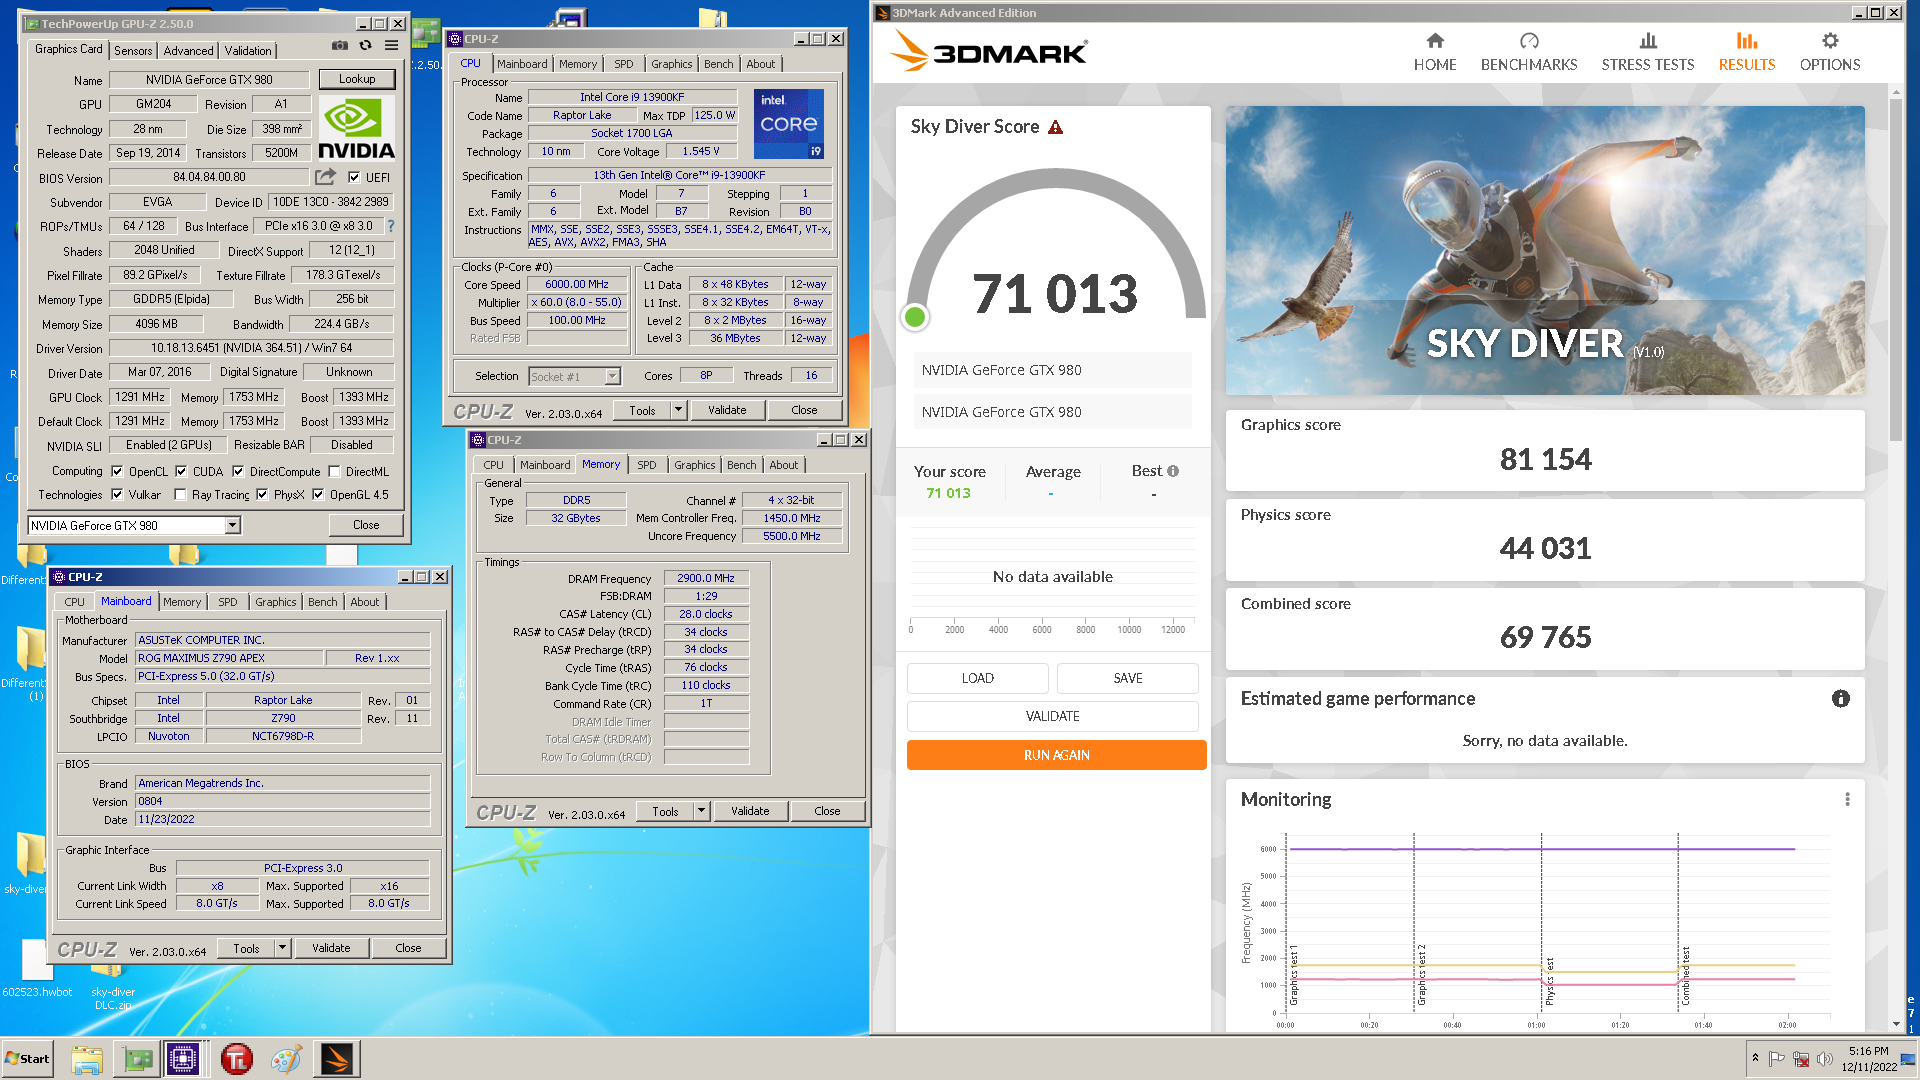Click the green score gauge indicator dot
Viewport: 1920px width, 1080px height.
click(x=915, y=317)
